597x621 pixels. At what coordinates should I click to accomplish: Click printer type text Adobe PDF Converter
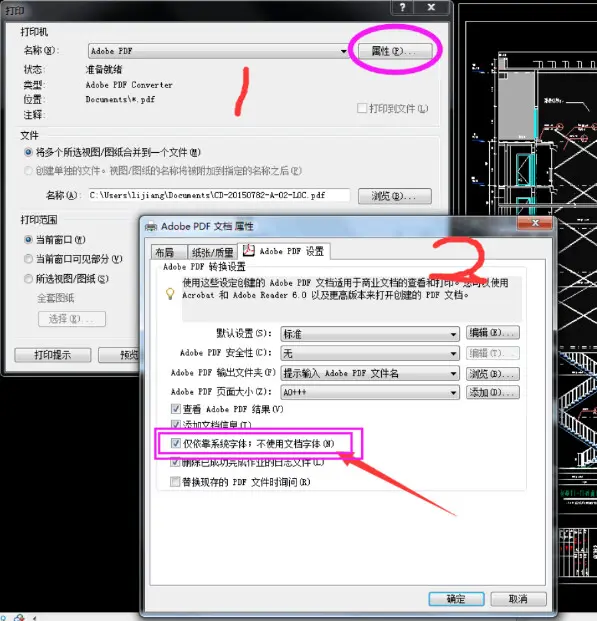[x=129, y=85]
